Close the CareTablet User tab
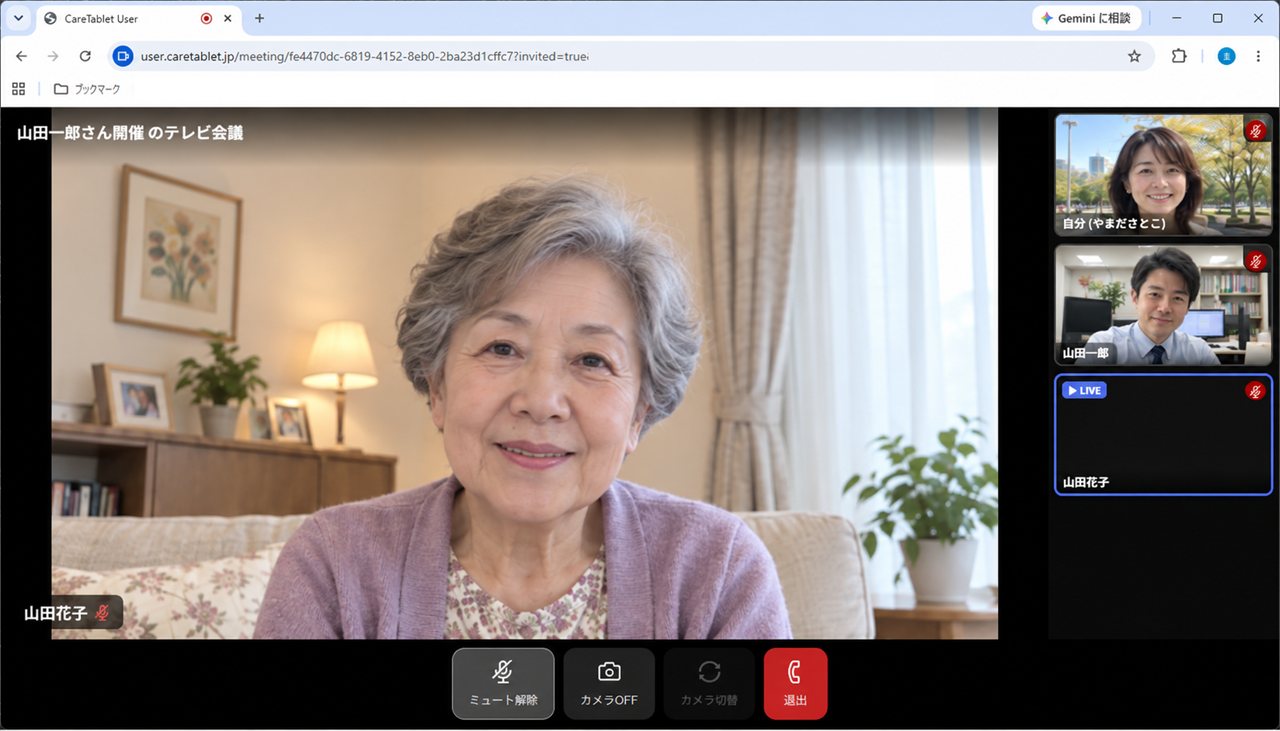Screen dimensions: 1280x731 (x=229, y=18)
